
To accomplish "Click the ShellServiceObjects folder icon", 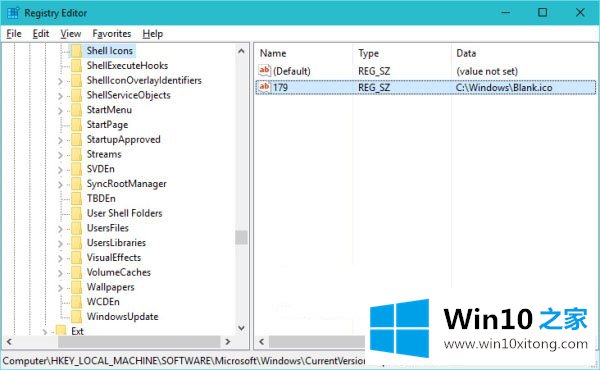I will point(77,95).
